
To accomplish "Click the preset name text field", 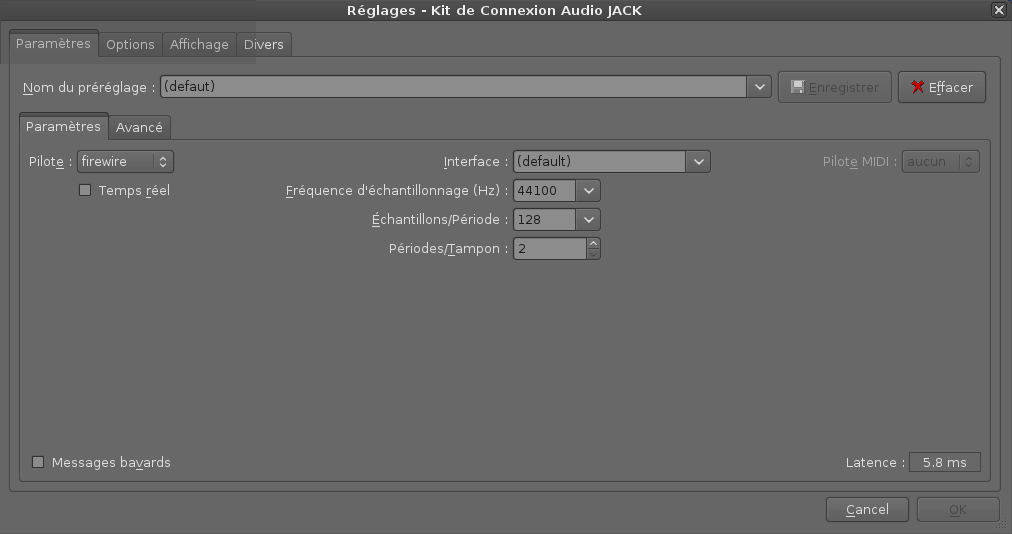I will pyautogui.click(x=454, y=87).
